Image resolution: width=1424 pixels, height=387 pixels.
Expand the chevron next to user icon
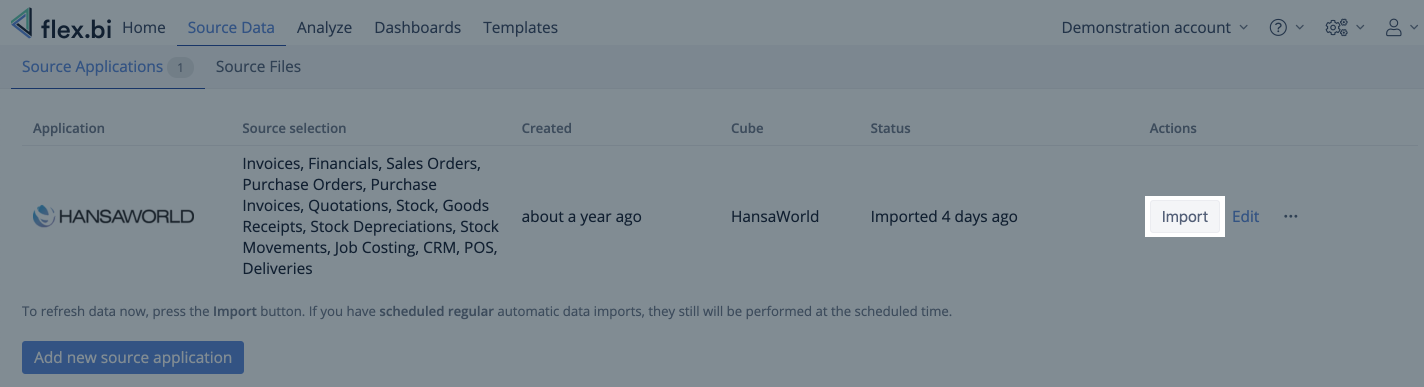point(1412,28)
